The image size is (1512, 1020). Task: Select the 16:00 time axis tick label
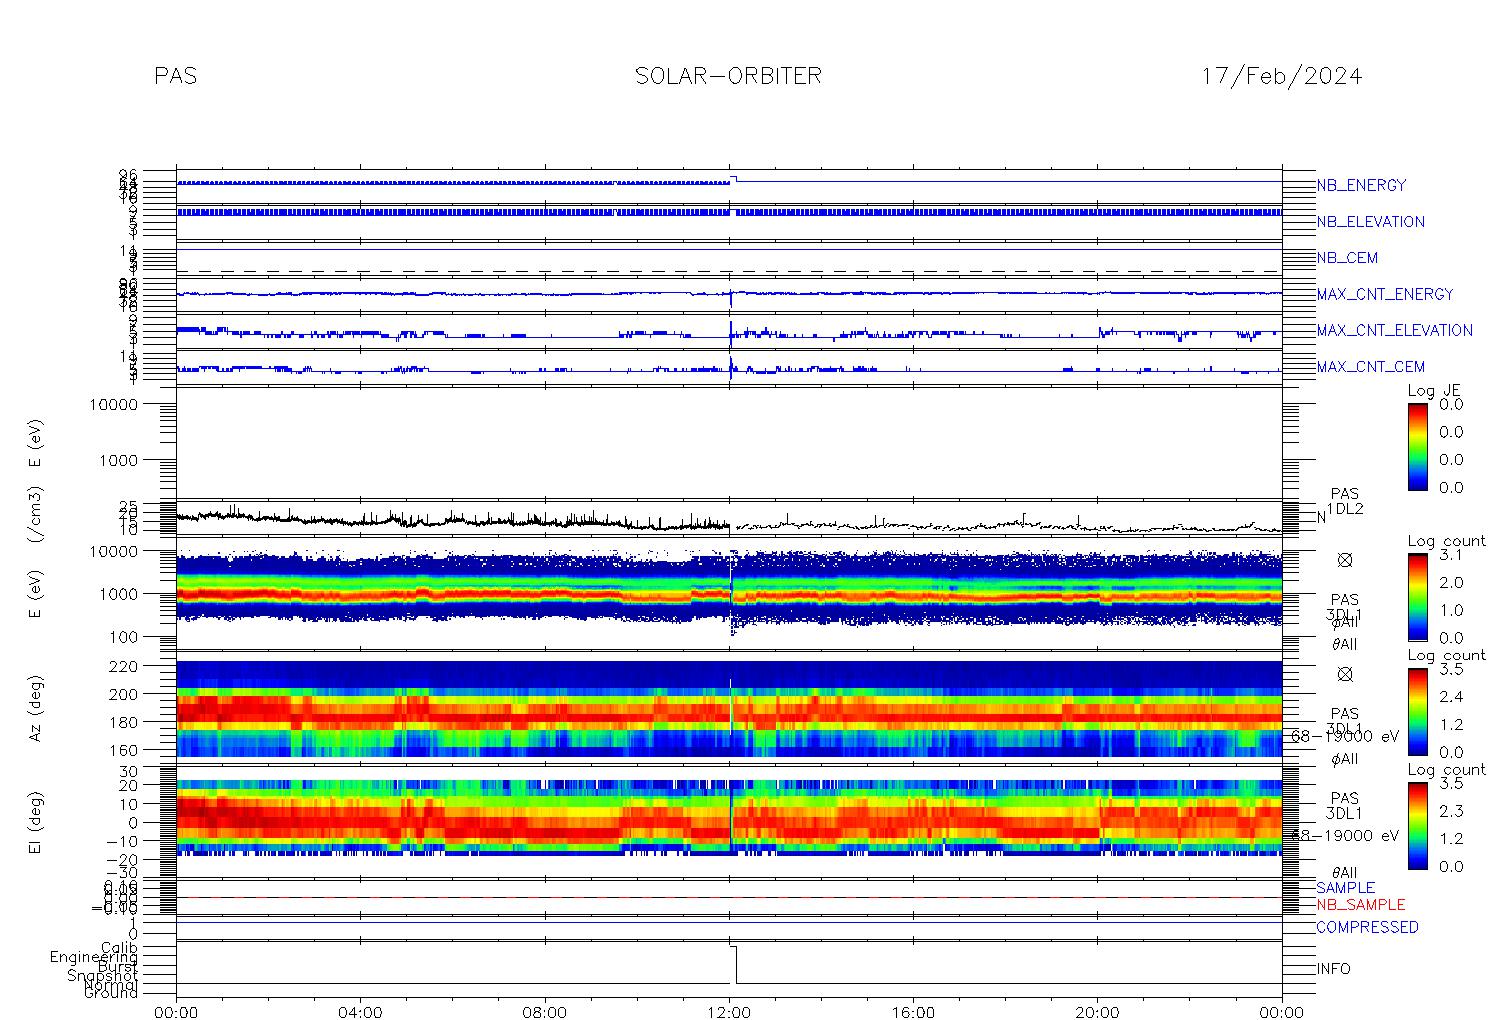[913, 1012]
